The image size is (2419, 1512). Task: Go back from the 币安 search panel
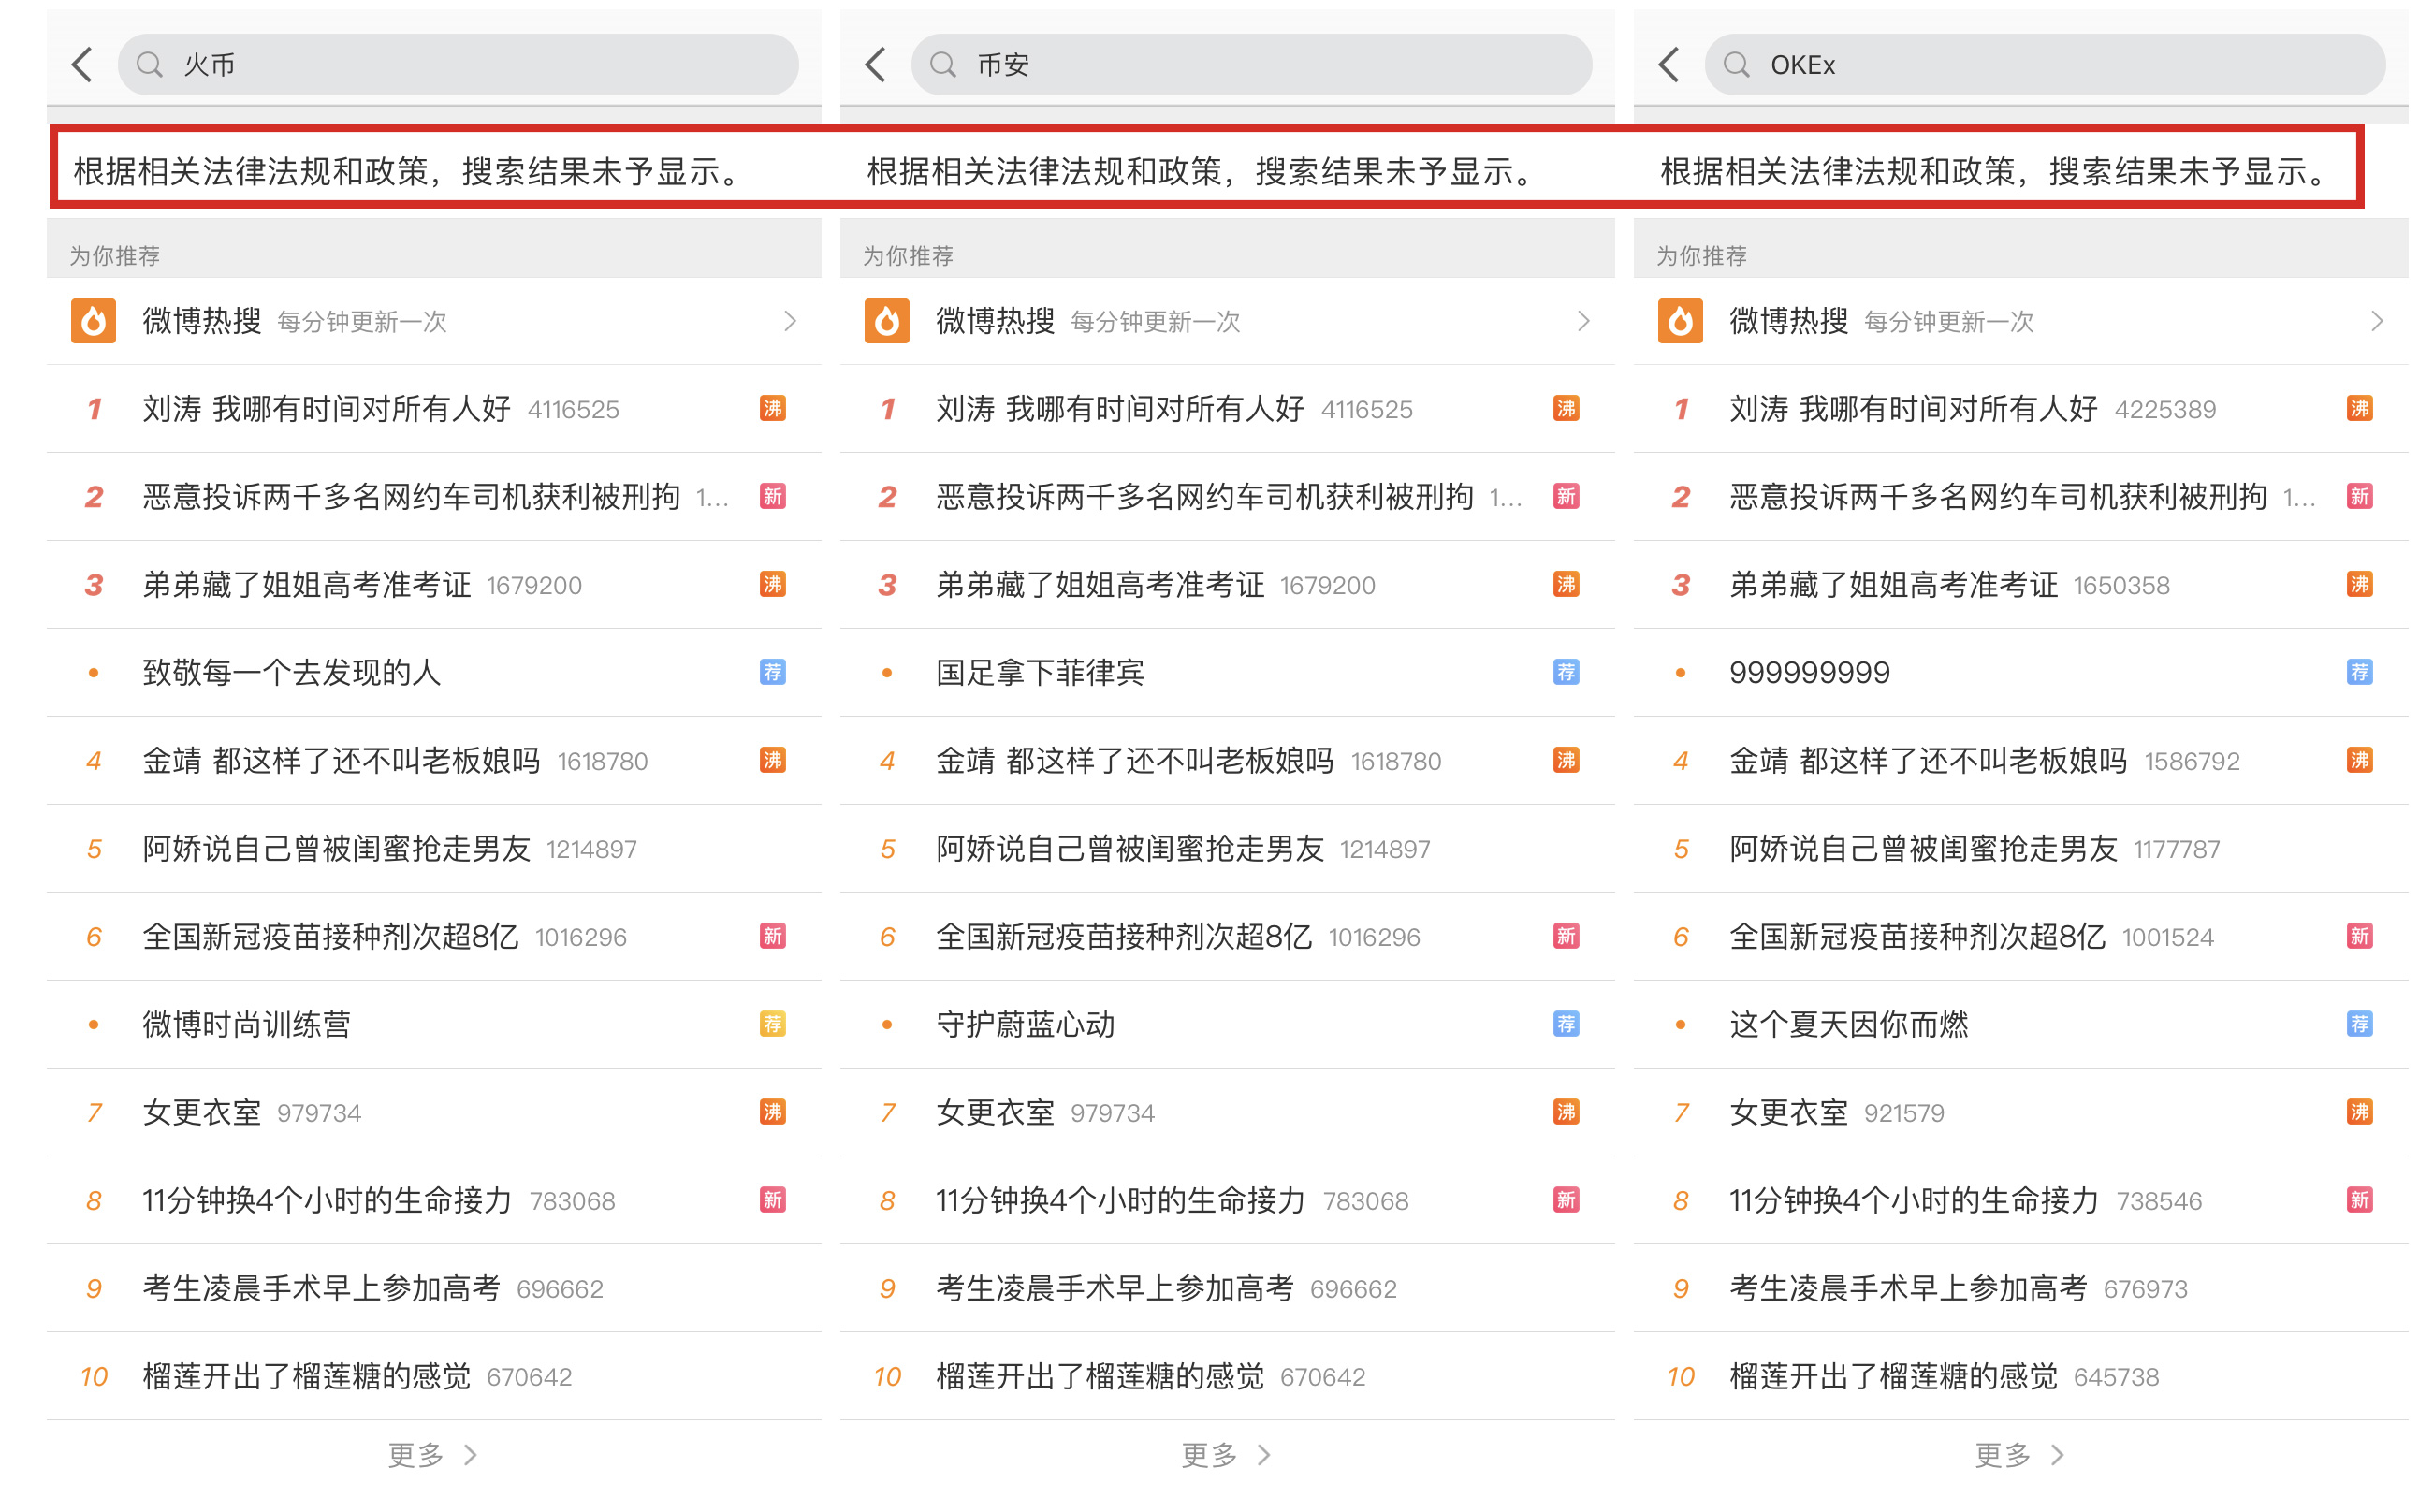[876, 65]
